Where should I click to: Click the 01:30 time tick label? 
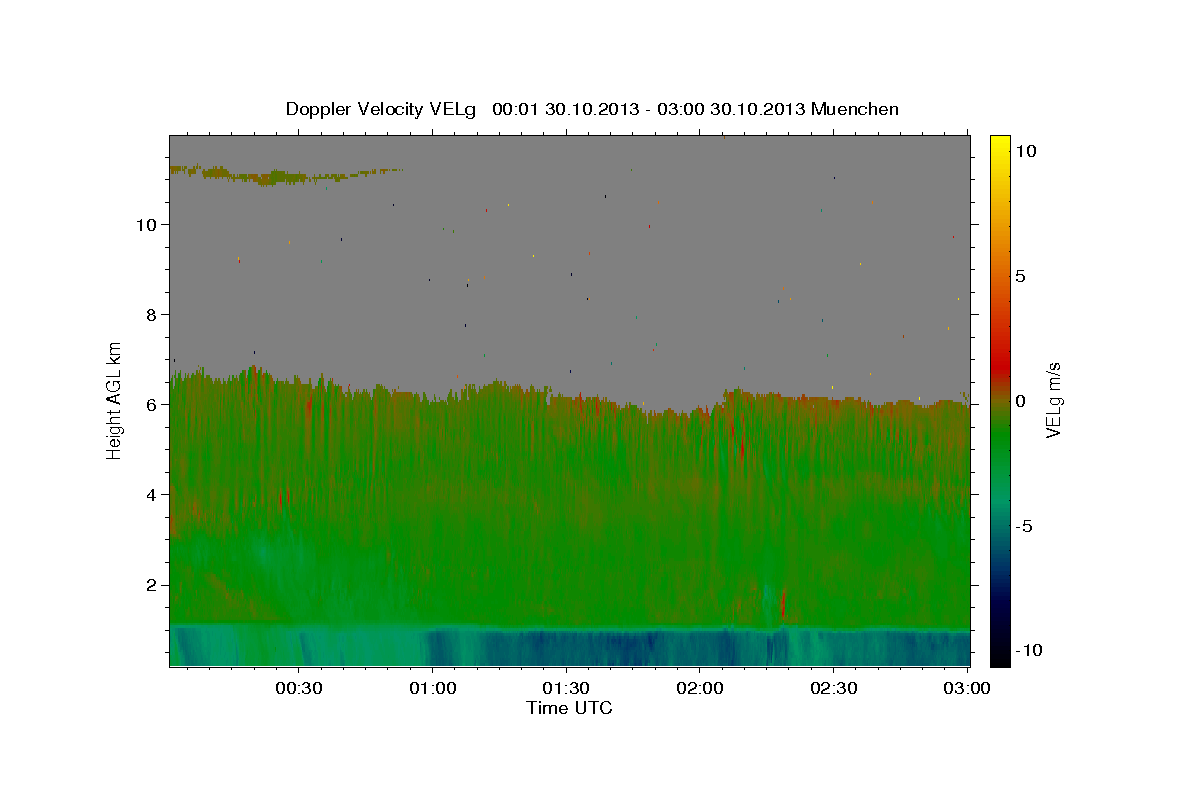(x=566, y=688)
